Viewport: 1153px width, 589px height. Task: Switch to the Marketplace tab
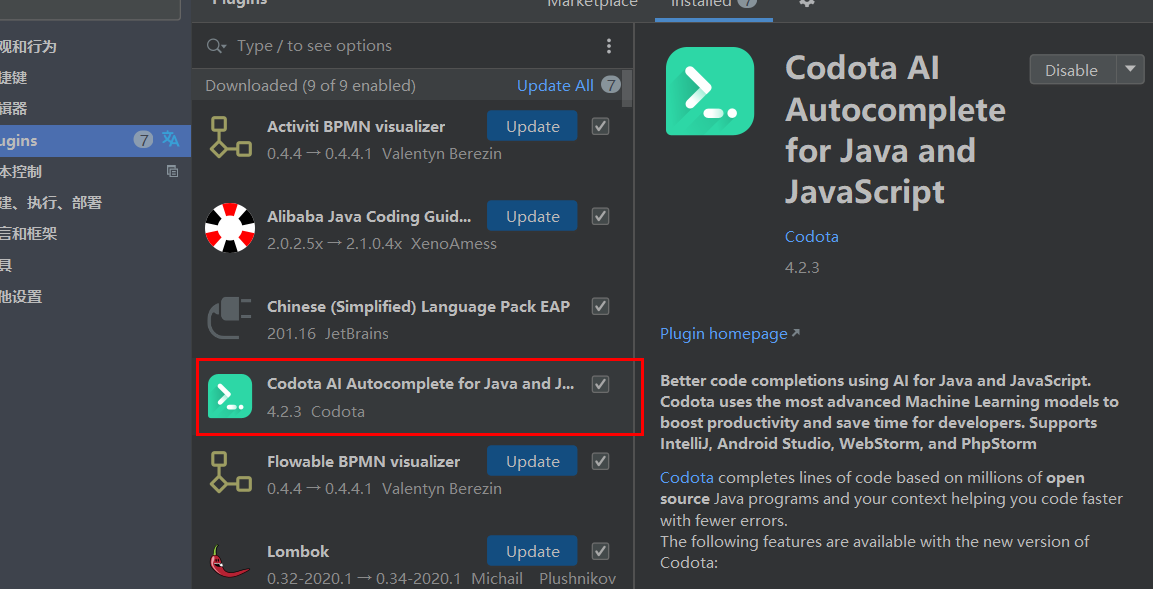click(592, 4)
